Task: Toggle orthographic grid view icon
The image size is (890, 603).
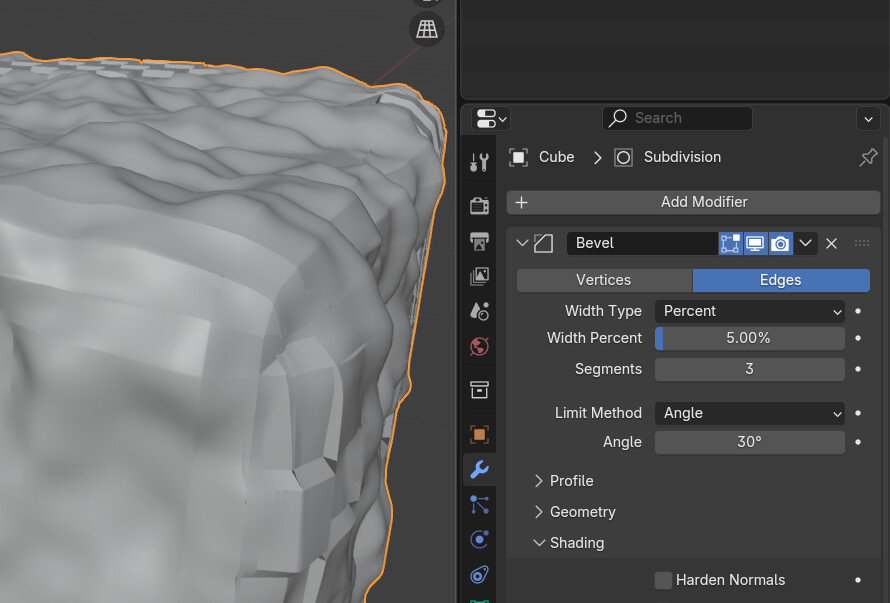Action: pos(427,28)
